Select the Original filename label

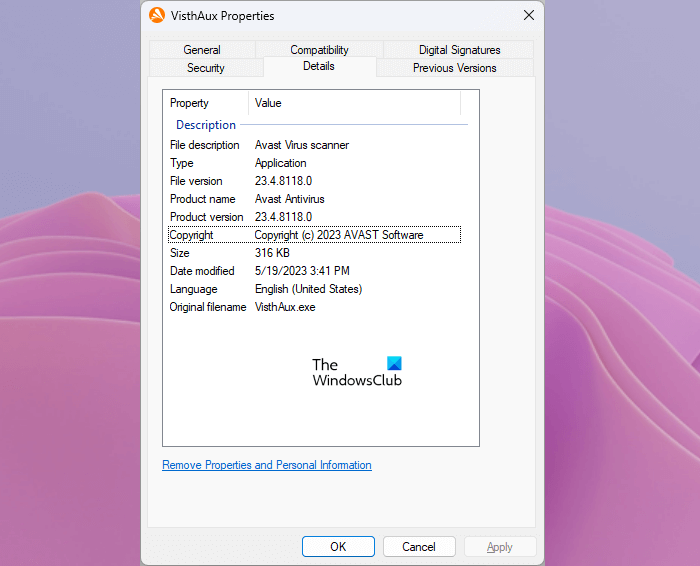pyautogui.click(x=208, y=307)
